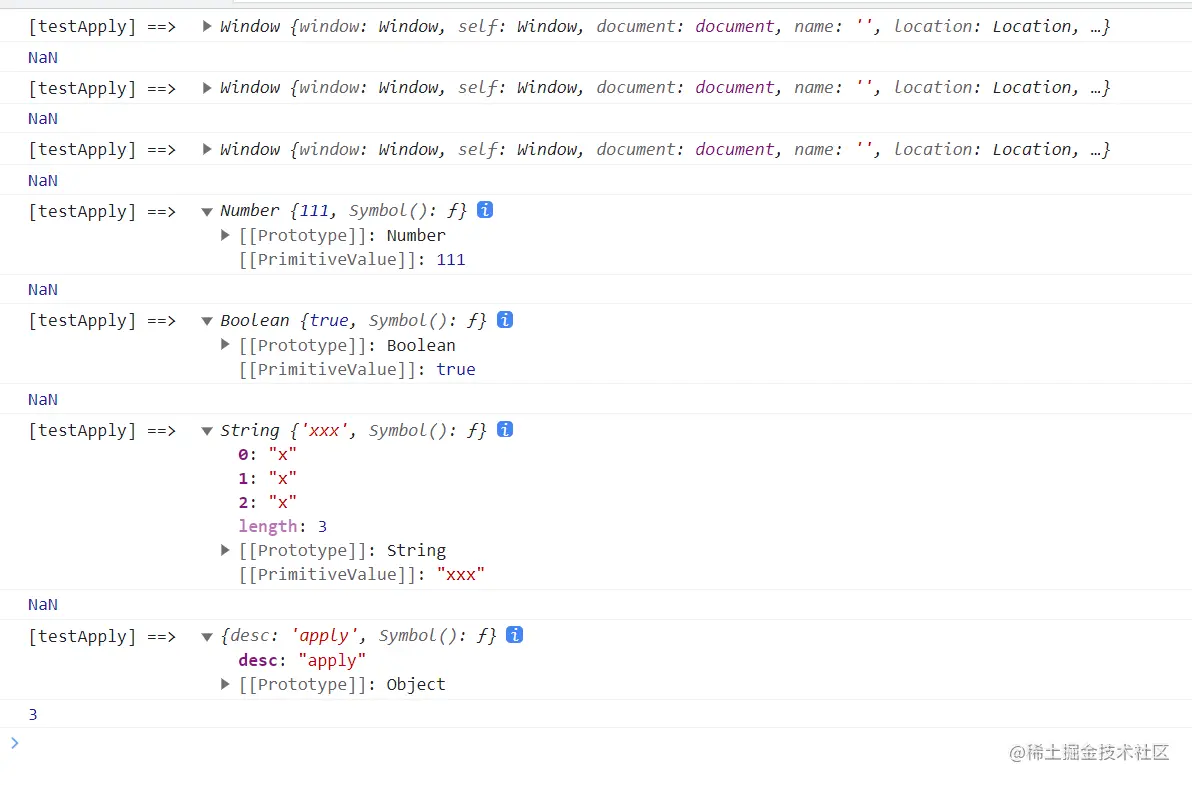Expand [[Prototype]]: String entry
This screenshot has height=785, width=1192.
coord(225,549)
